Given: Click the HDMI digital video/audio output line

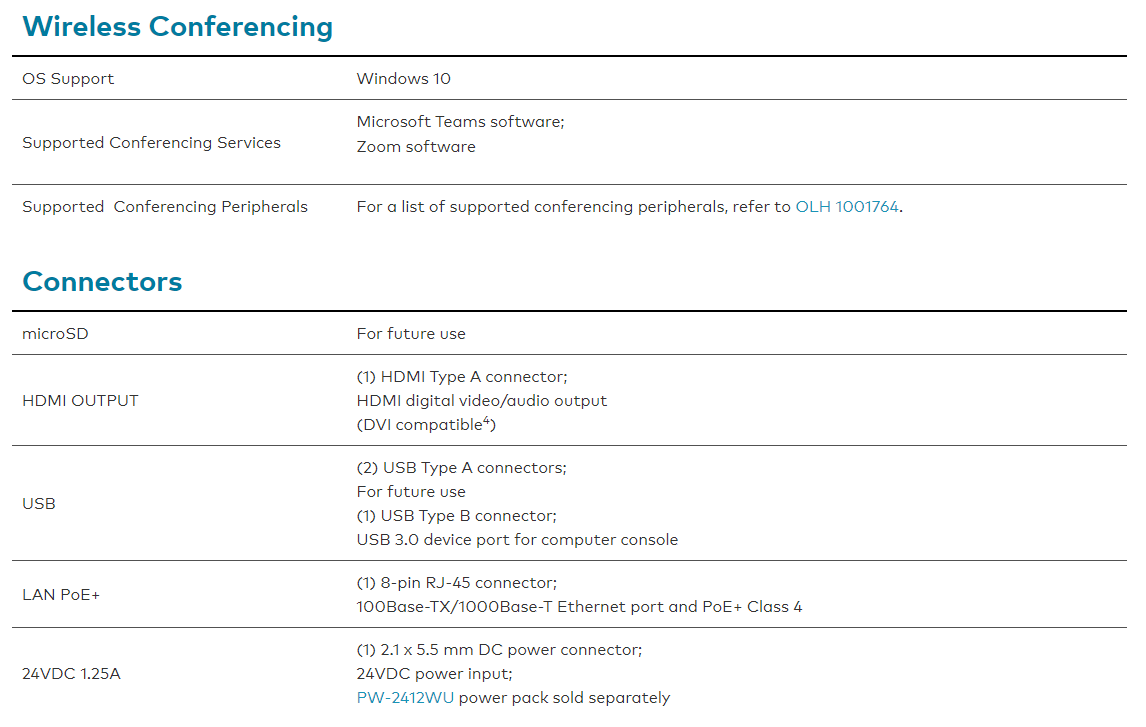Looking at the screenshot, I should click(x=481, y=401).
